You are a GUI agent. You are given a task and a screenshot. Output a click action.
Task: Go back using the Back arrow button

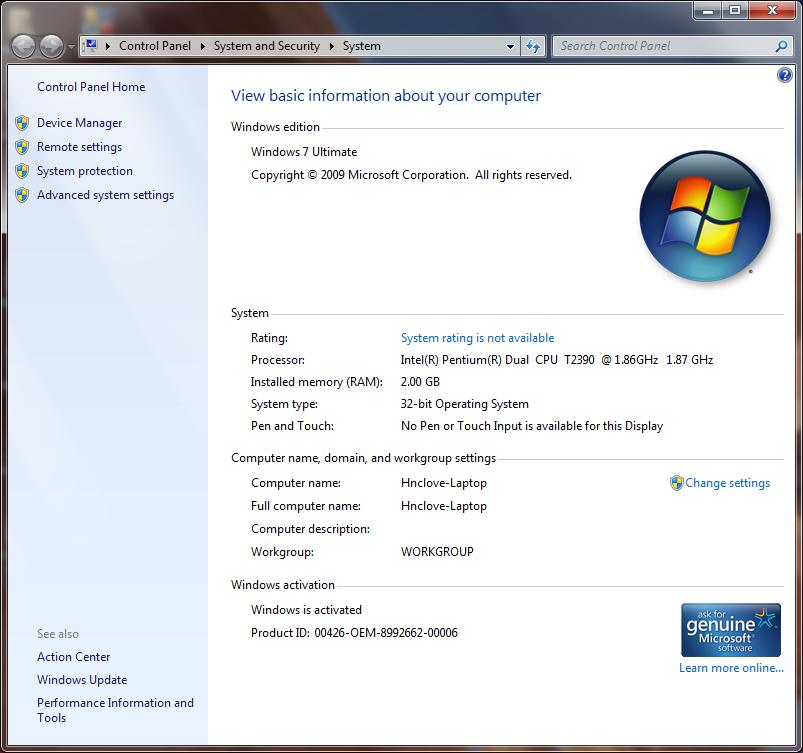(x=23, y=47)
